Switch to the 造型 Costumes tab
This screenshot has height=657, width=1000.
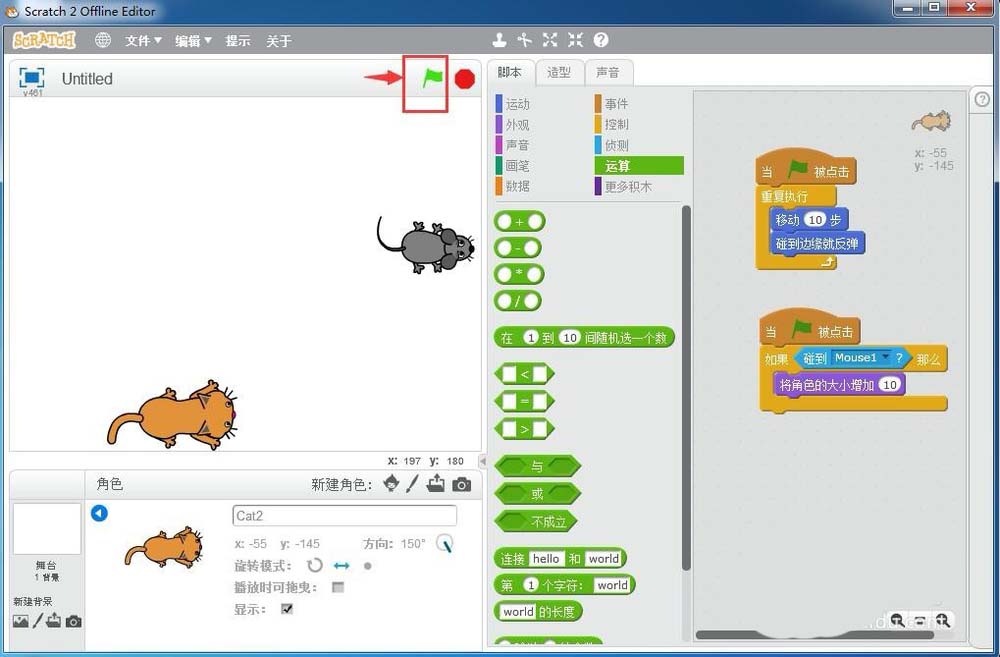559,72
